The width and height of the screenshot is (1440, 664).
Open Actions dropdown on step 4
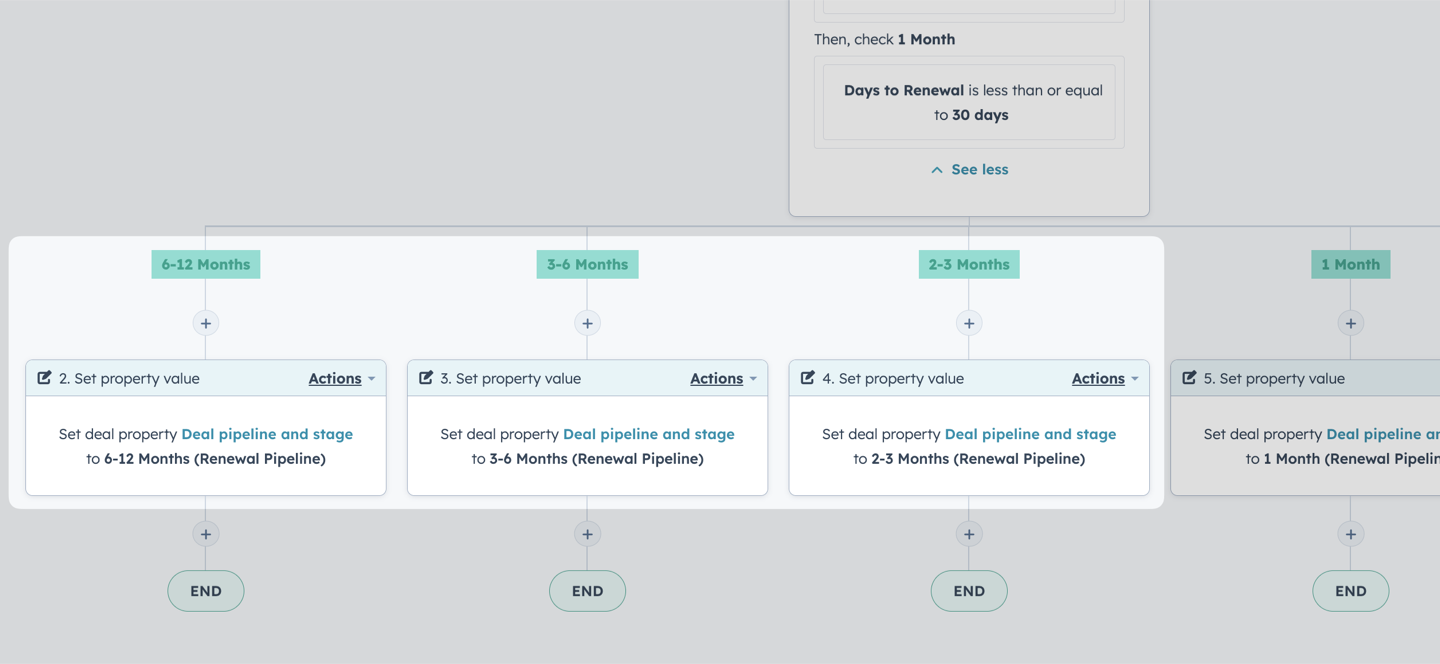point(1106,379)
